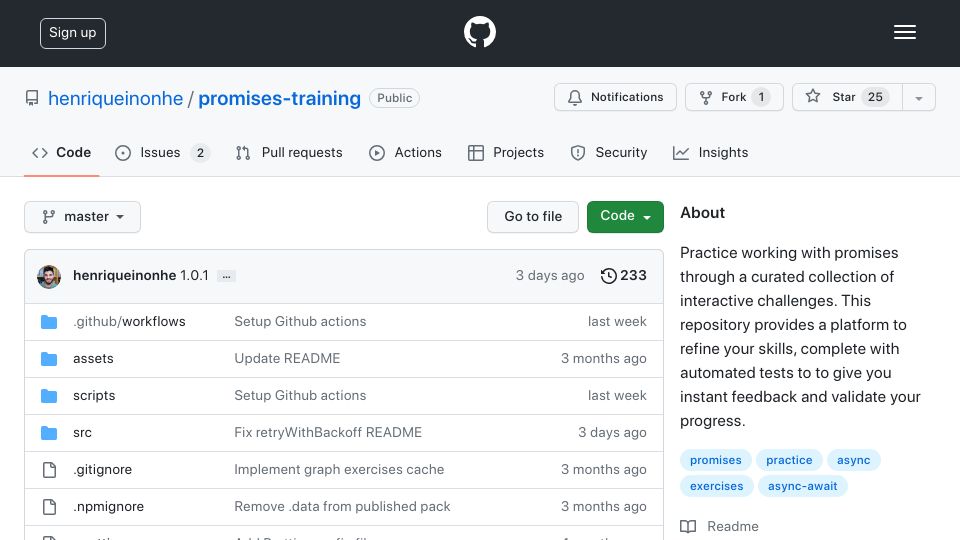Open the Projects tab
The height and width of the screenshot is (540, 960).
[506, 152]
